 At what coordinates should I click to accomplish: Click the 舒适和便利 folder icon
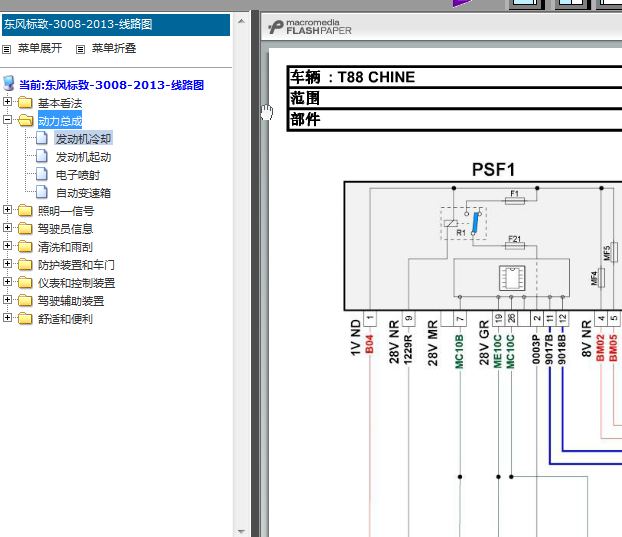[x=25, y=318]
